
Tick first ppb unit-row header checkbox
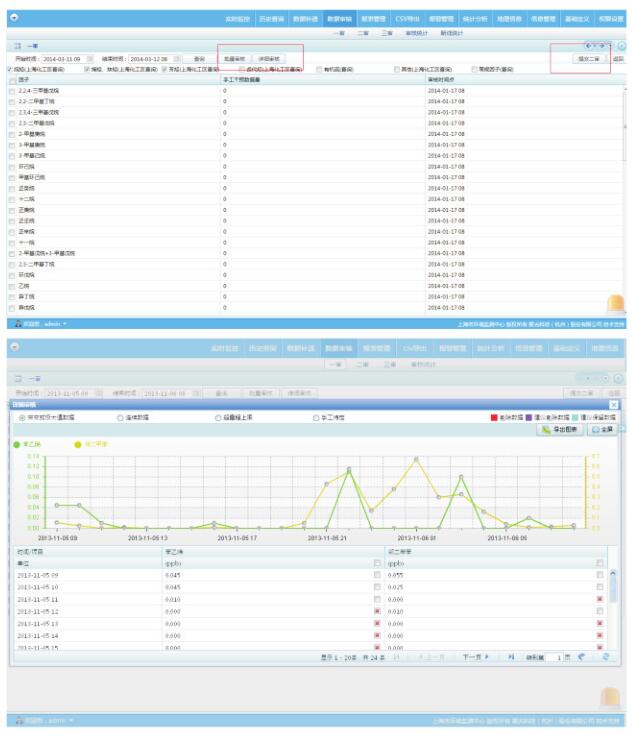click(377, 563)
